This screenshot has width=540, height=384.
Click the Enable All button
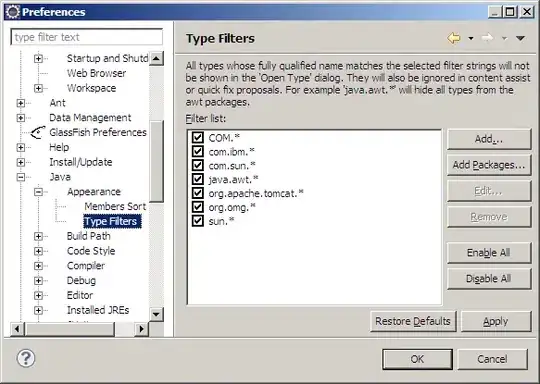tap(489, 252)
